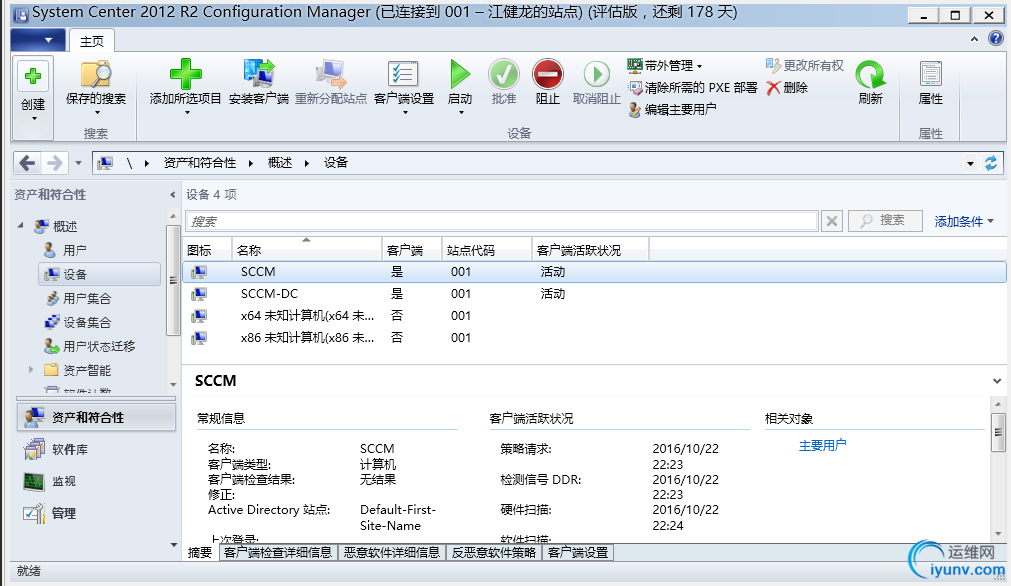Open the 资产和符合性 workspace

(96, 417)
